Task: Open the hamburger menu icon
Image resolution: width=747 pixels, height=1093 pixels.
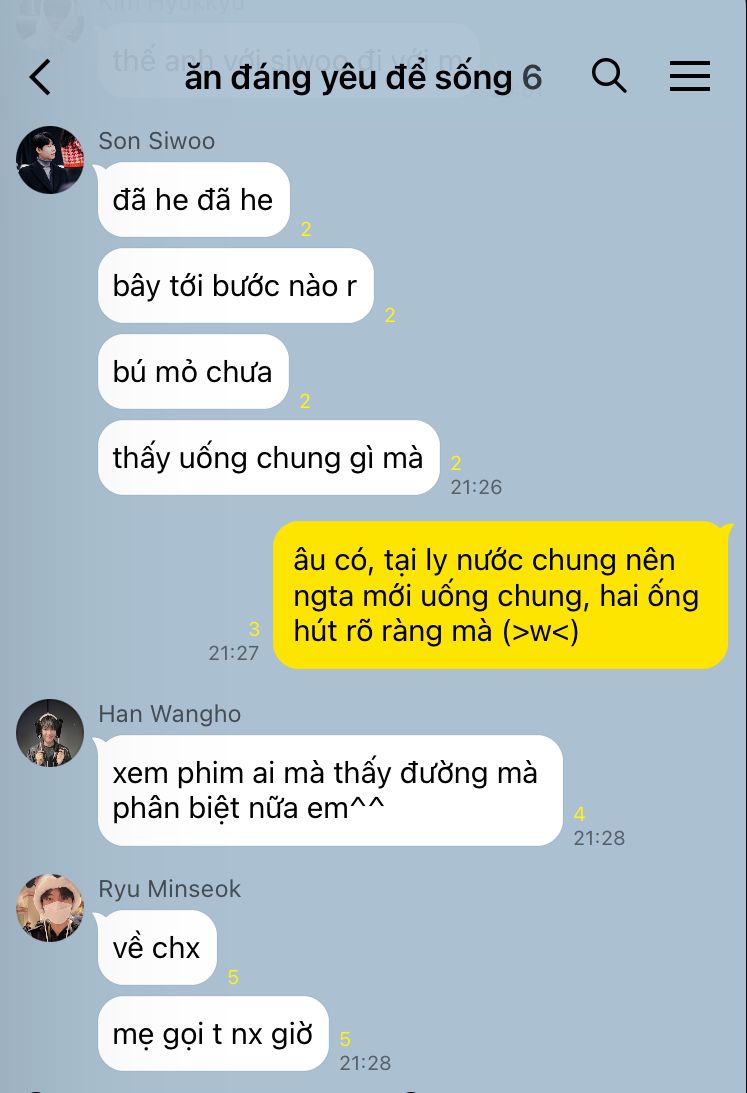Action: click(690, 76)
